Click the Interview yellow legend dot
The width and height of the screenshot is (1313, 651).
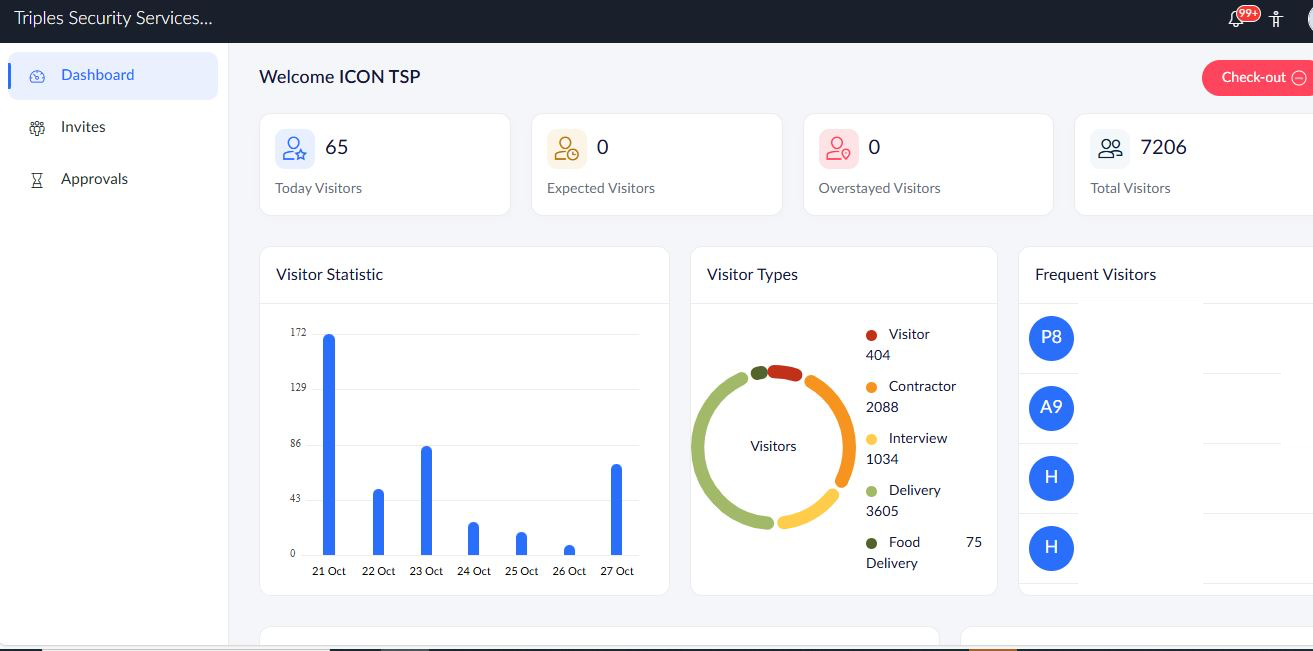point(871,439)
